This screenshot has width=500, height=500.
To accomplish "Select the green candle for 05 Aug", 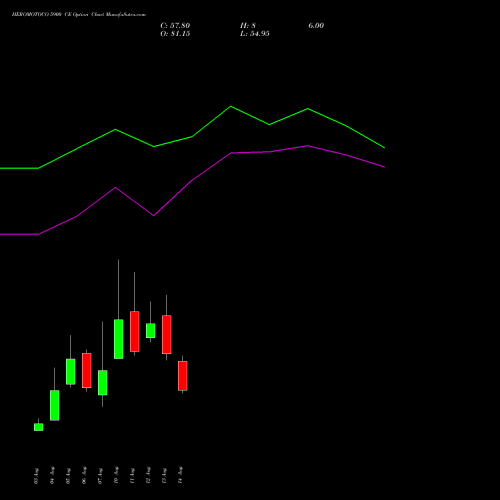I will [71, 371].
